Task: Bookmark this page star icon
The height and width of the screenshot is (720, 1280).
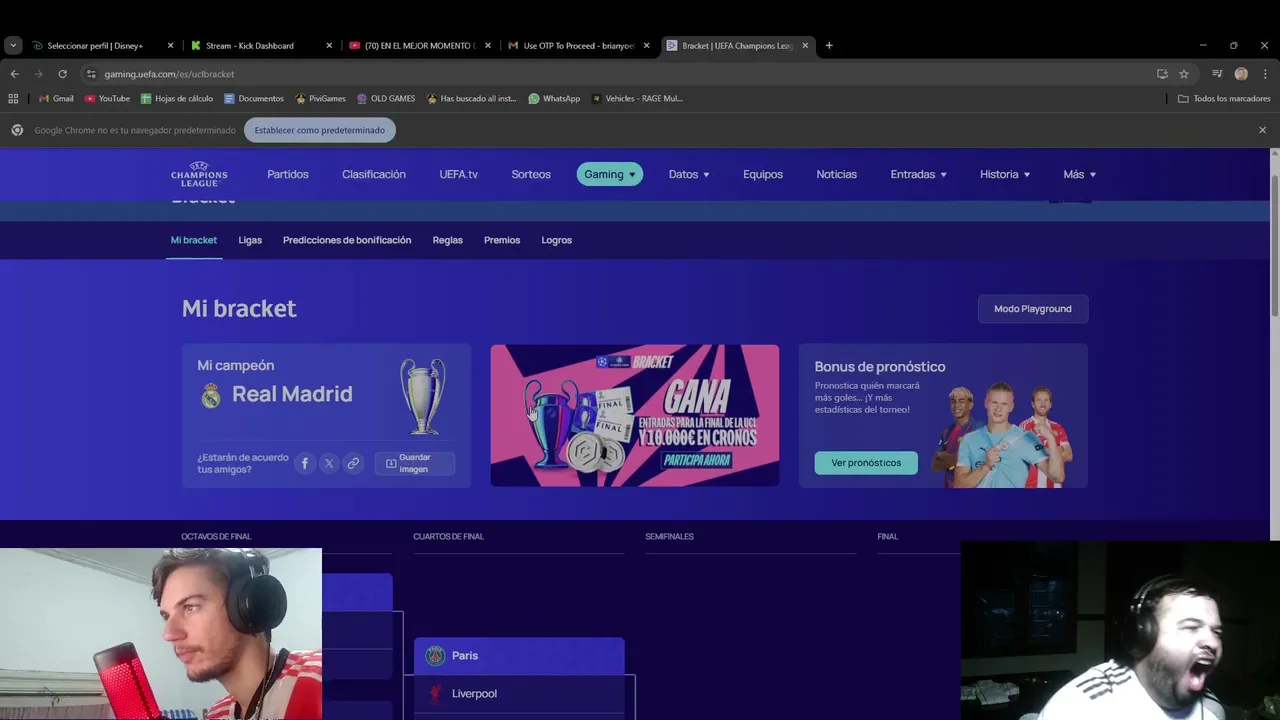Action: point(1184,74)
